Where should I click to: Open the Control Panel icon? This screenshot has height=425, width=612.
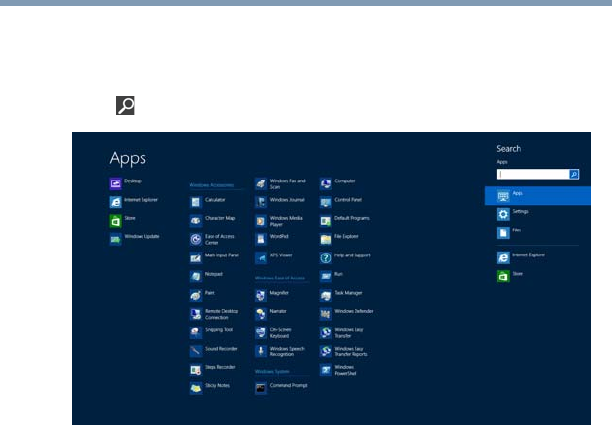point(325,201)
